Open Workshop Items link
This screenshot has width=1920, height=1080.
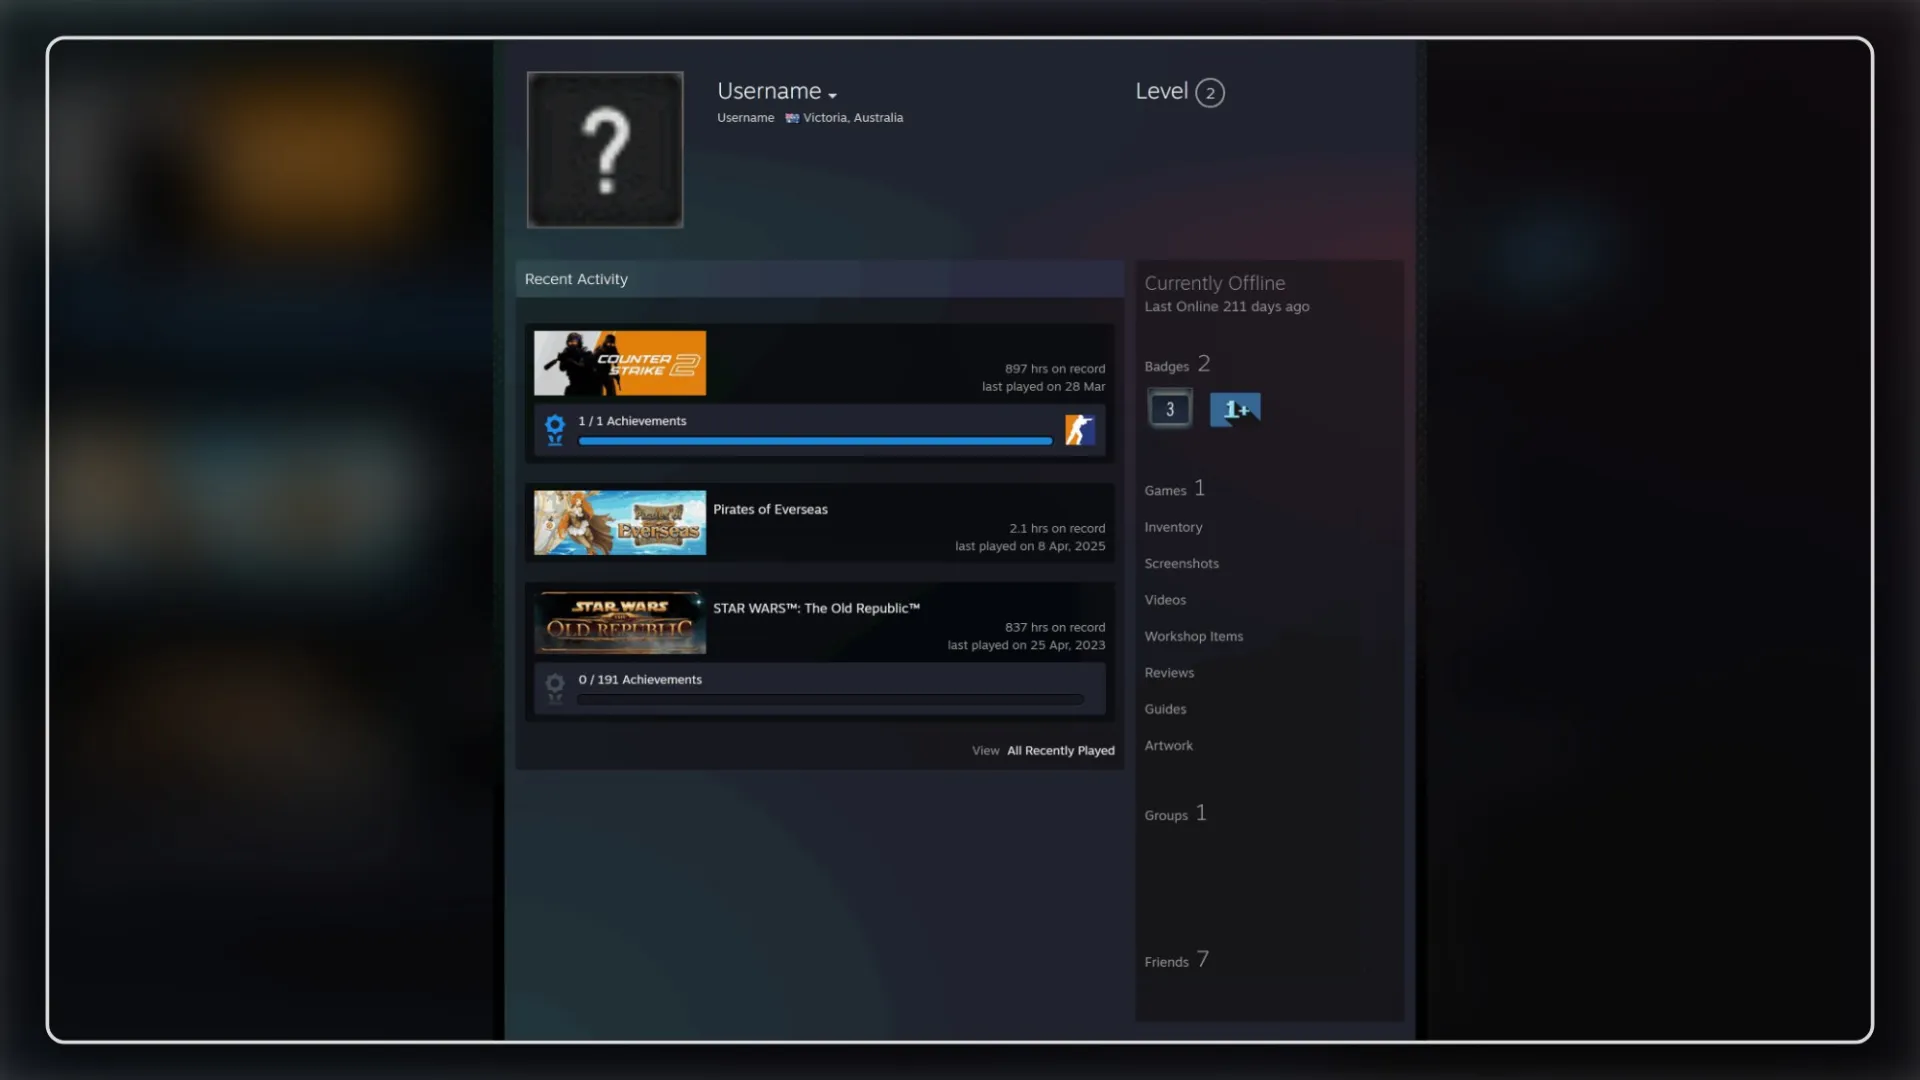pos(1193,637)
